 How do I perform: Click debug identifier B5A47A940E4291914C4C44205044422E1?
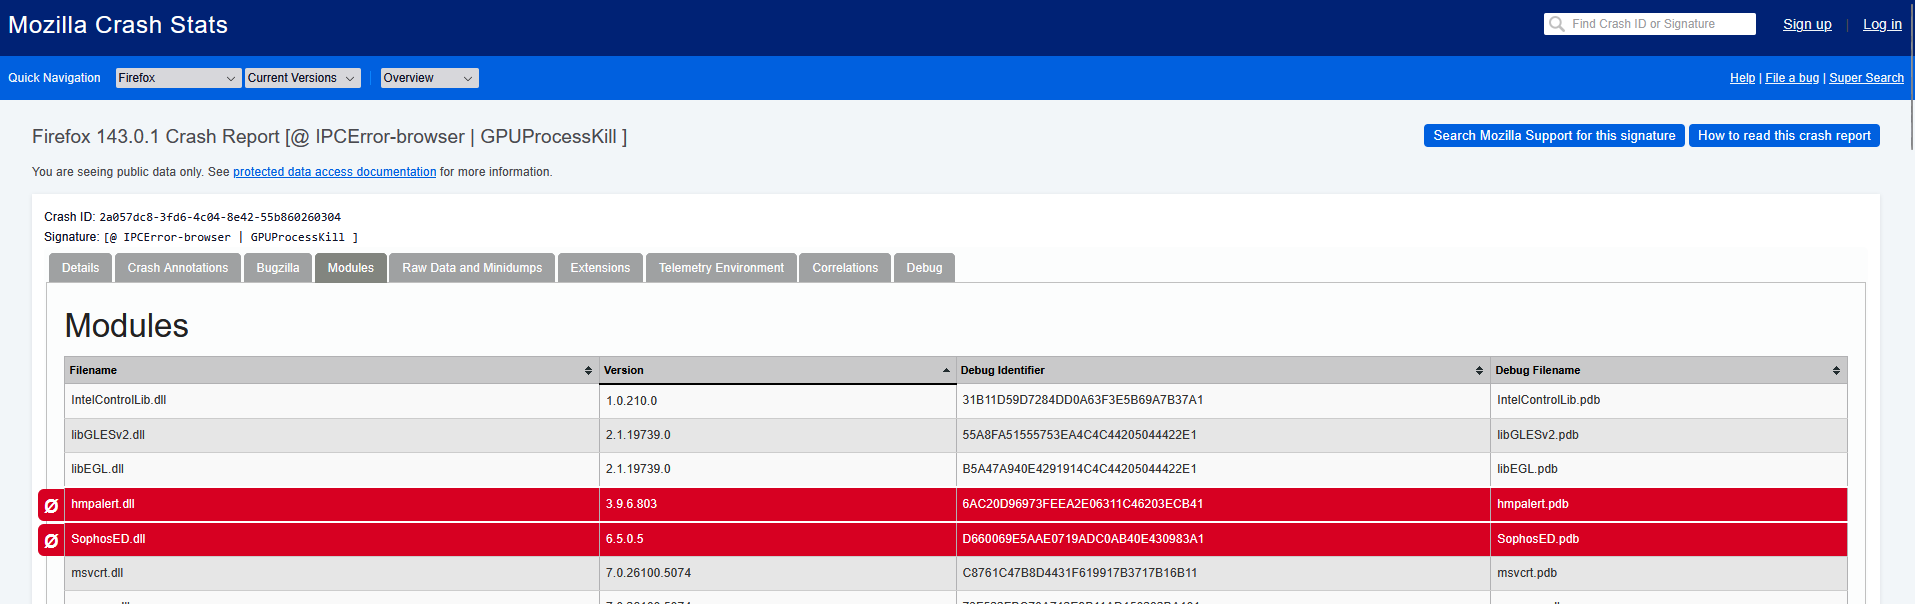1080,469
